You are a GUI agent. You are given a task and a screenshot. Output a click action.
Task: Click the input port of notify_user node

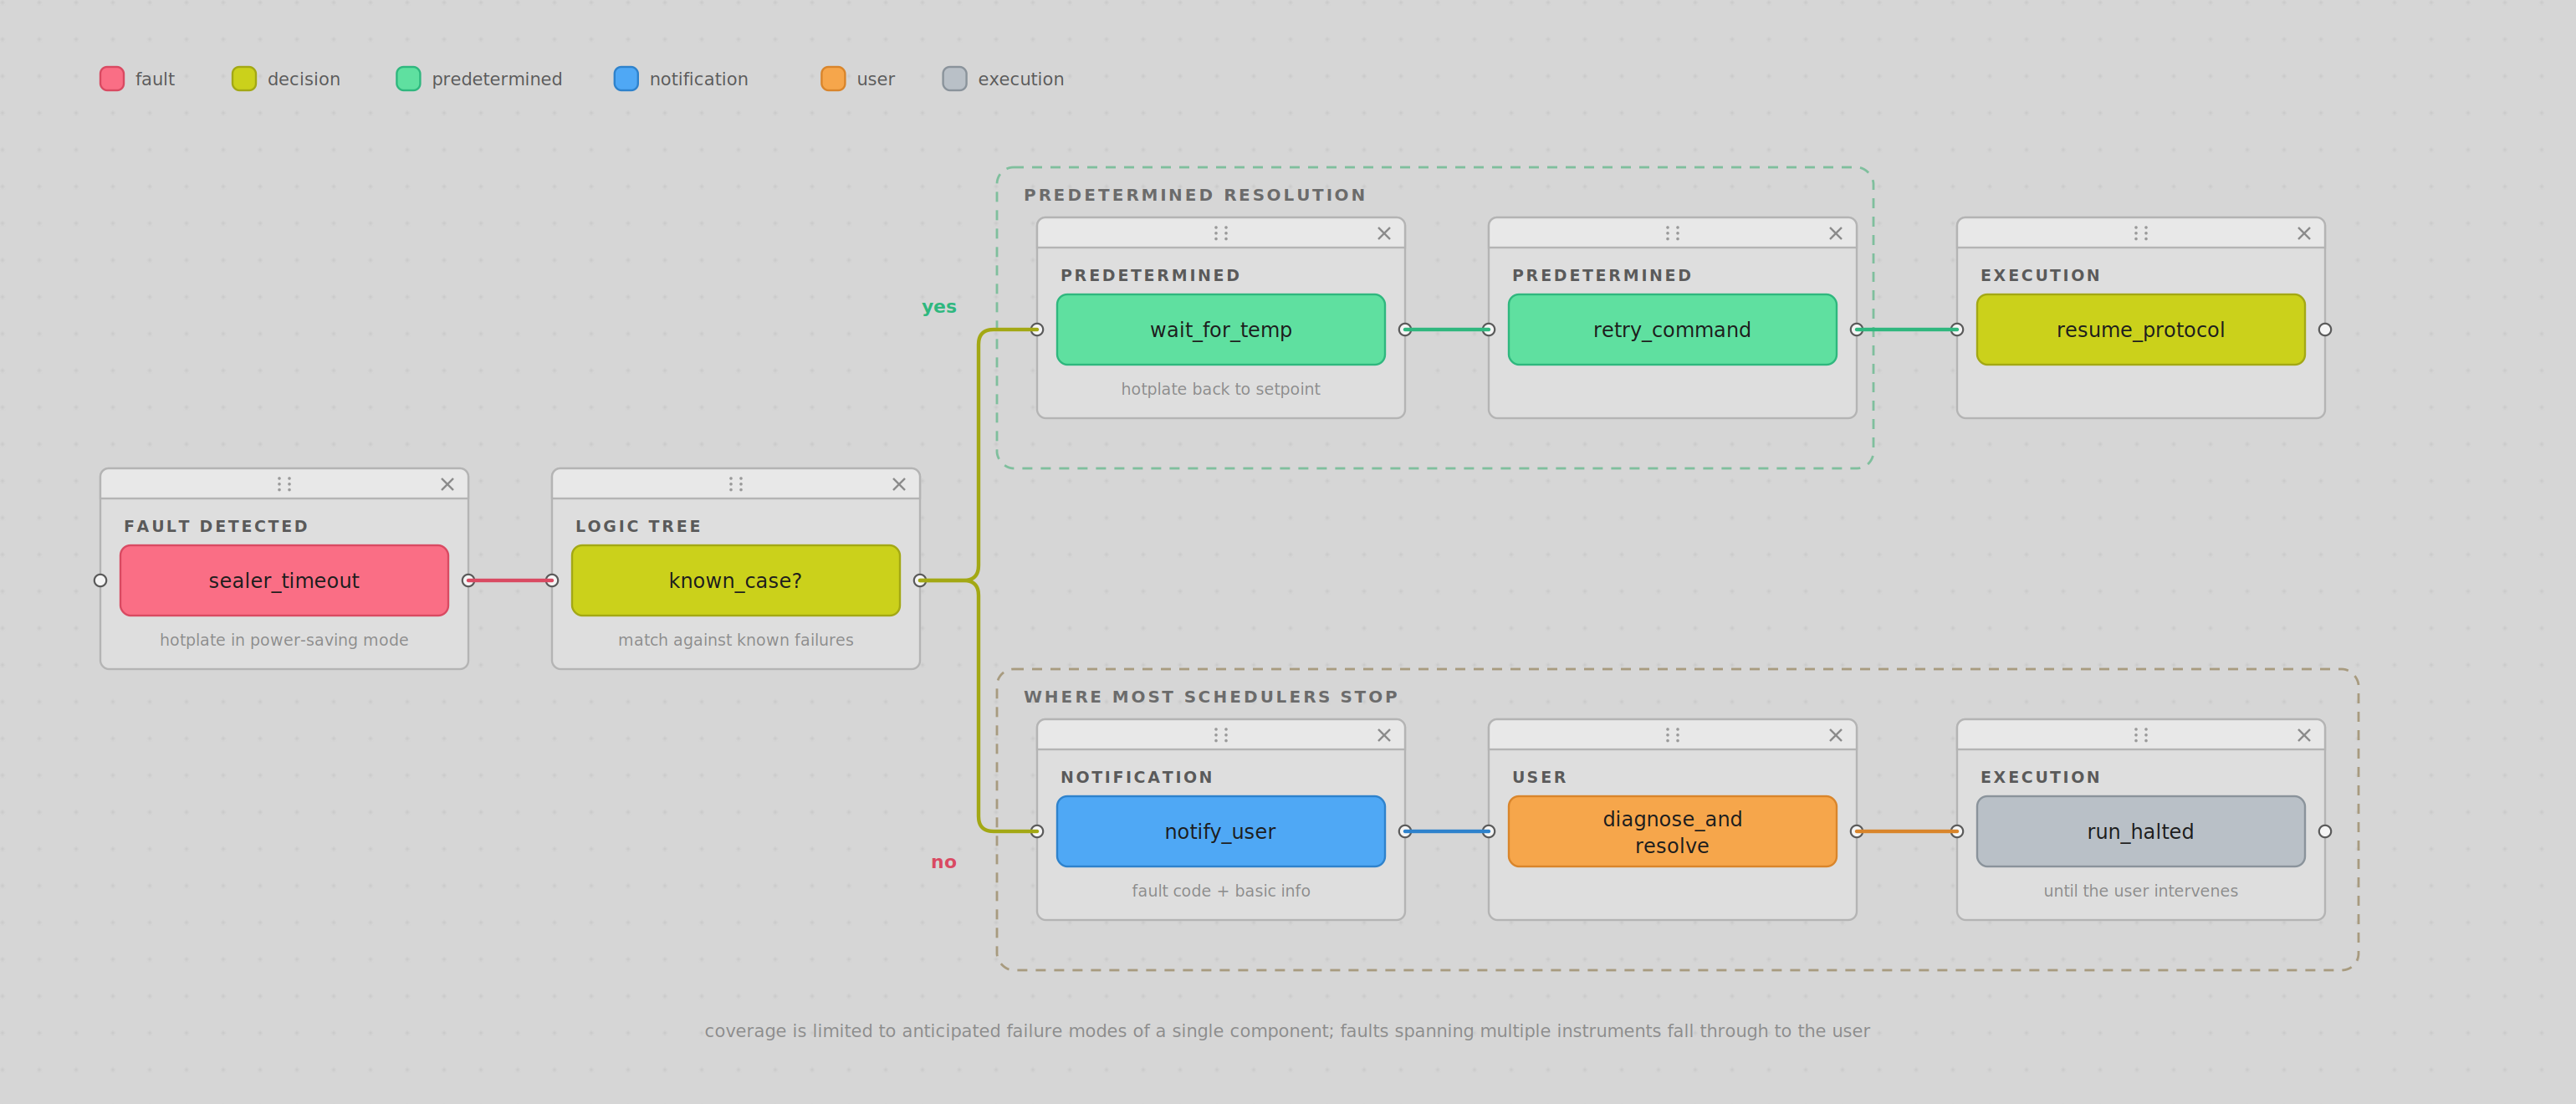[1037, 831]
